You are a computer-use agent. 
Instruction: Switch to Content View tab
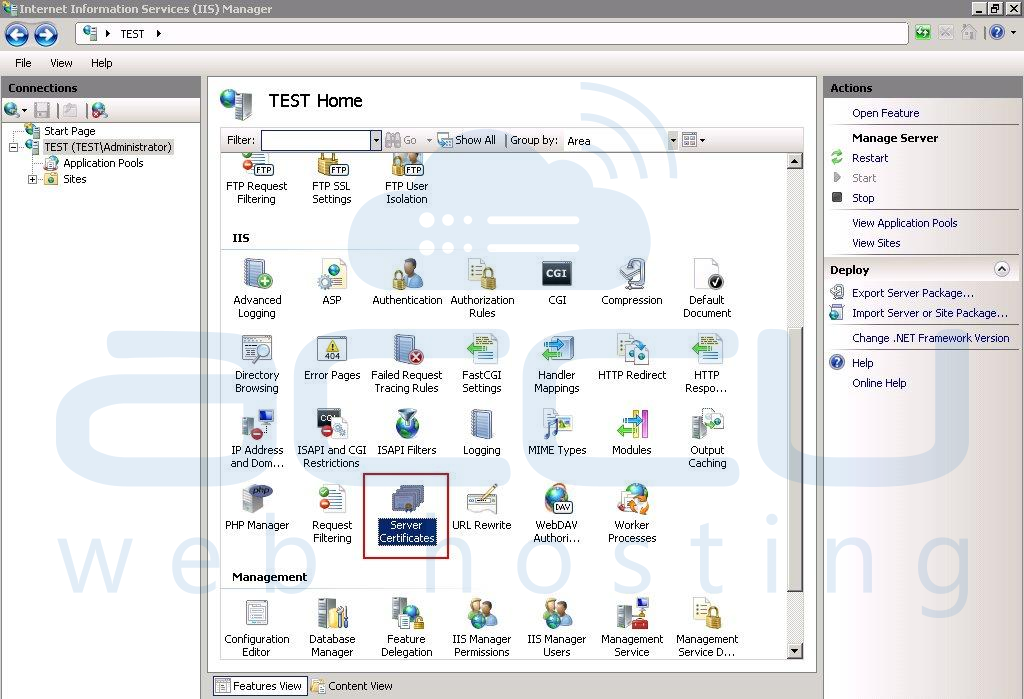coord(352,686)
